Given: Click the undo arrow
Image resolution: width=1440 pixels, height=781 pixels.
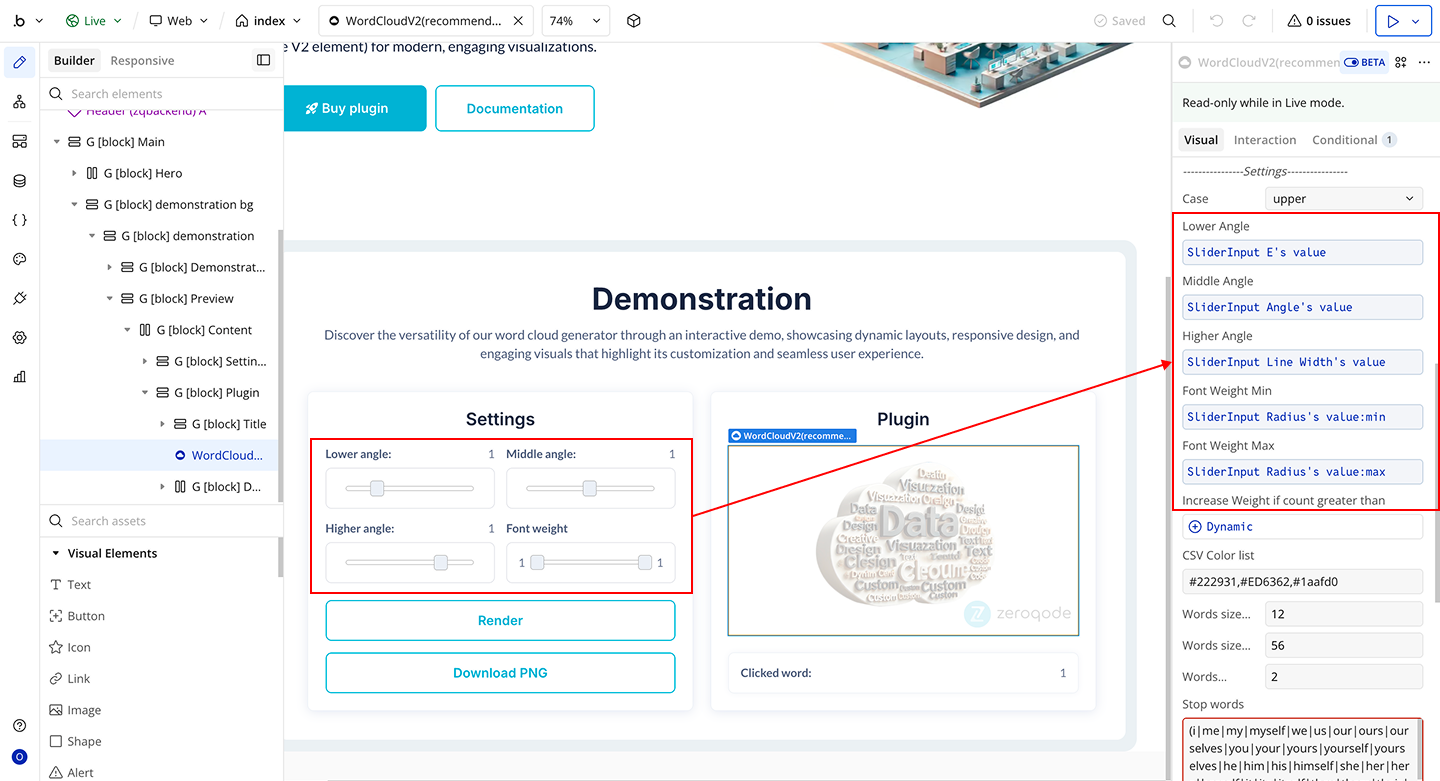Looking at the screenshot, I should pos(1216,21).
